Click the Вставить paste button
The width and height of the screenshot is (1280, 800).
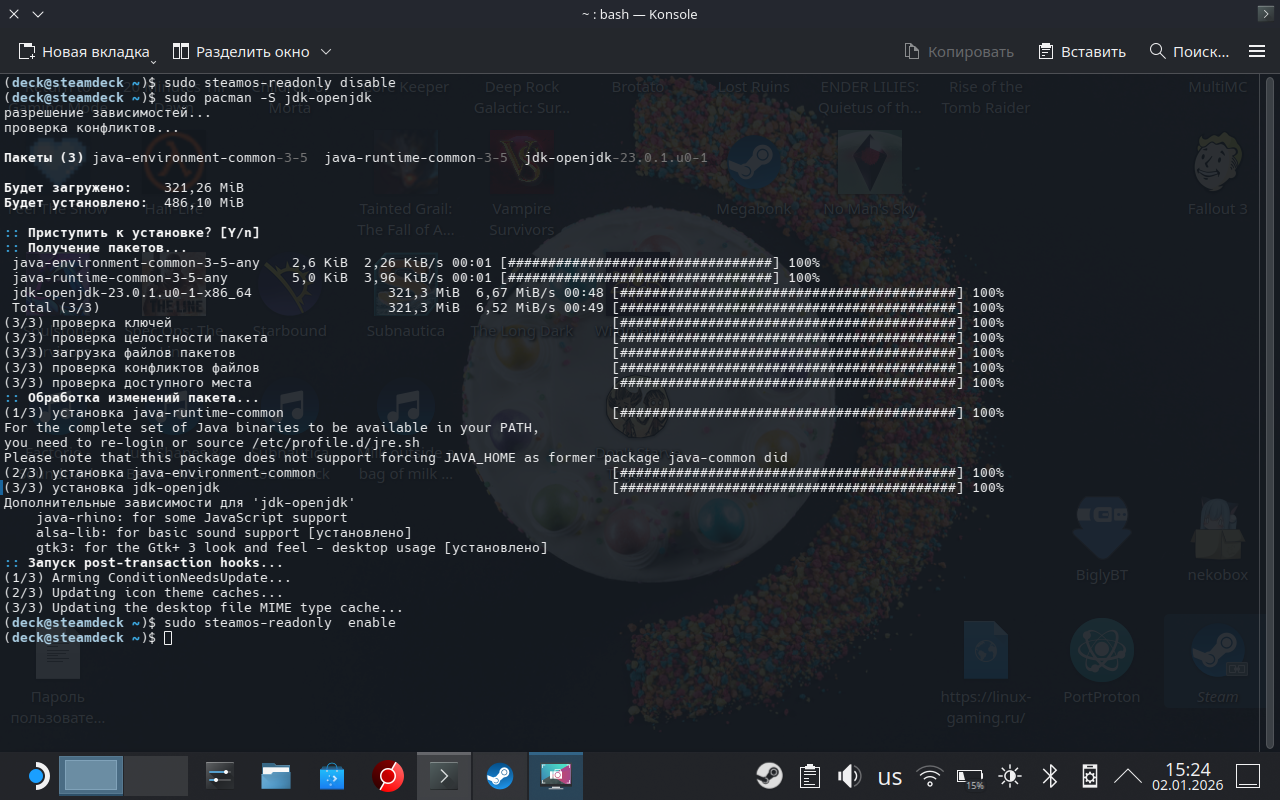(x=1082, y=51)
